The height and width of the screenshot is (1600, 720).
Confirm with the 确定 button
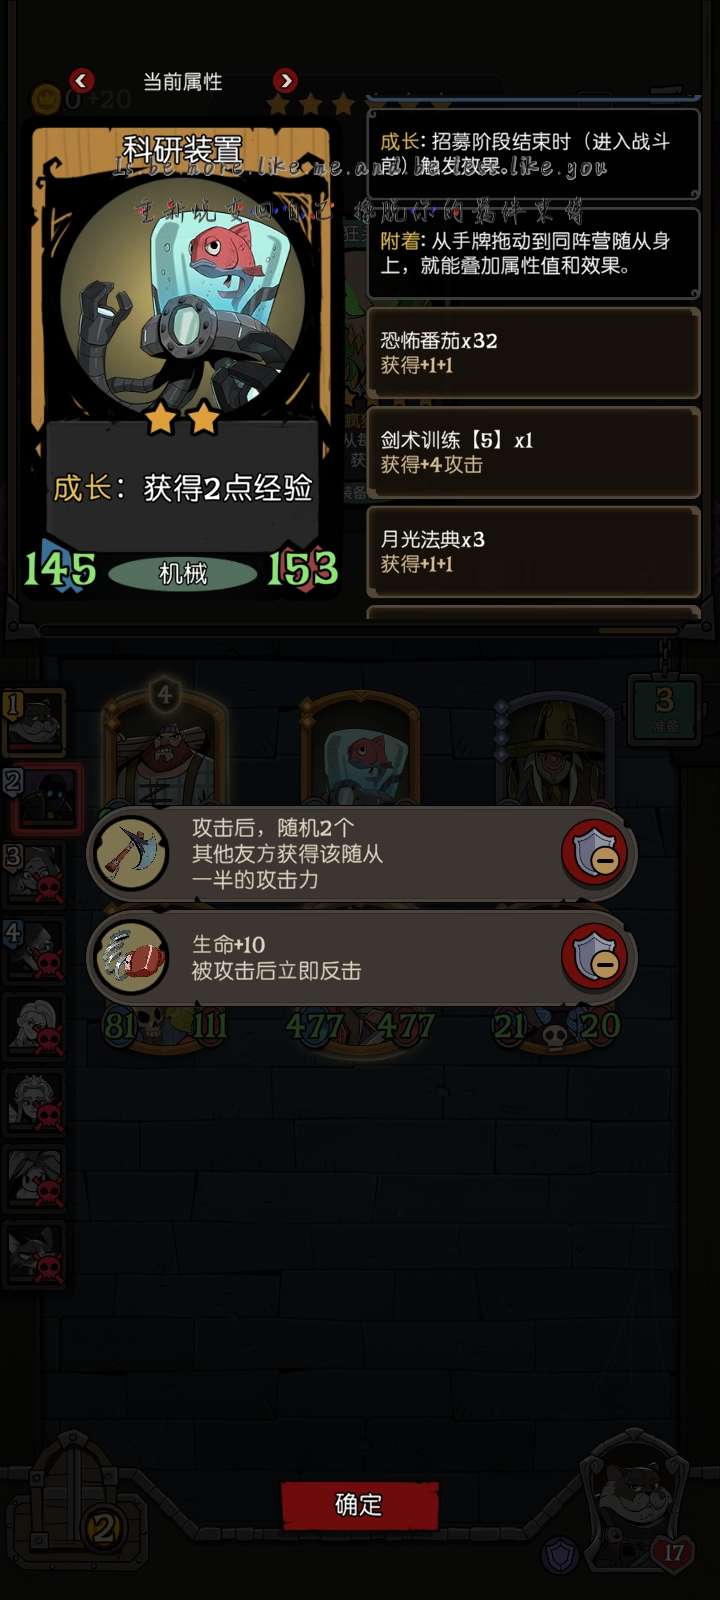click(x=359, y=1505)
